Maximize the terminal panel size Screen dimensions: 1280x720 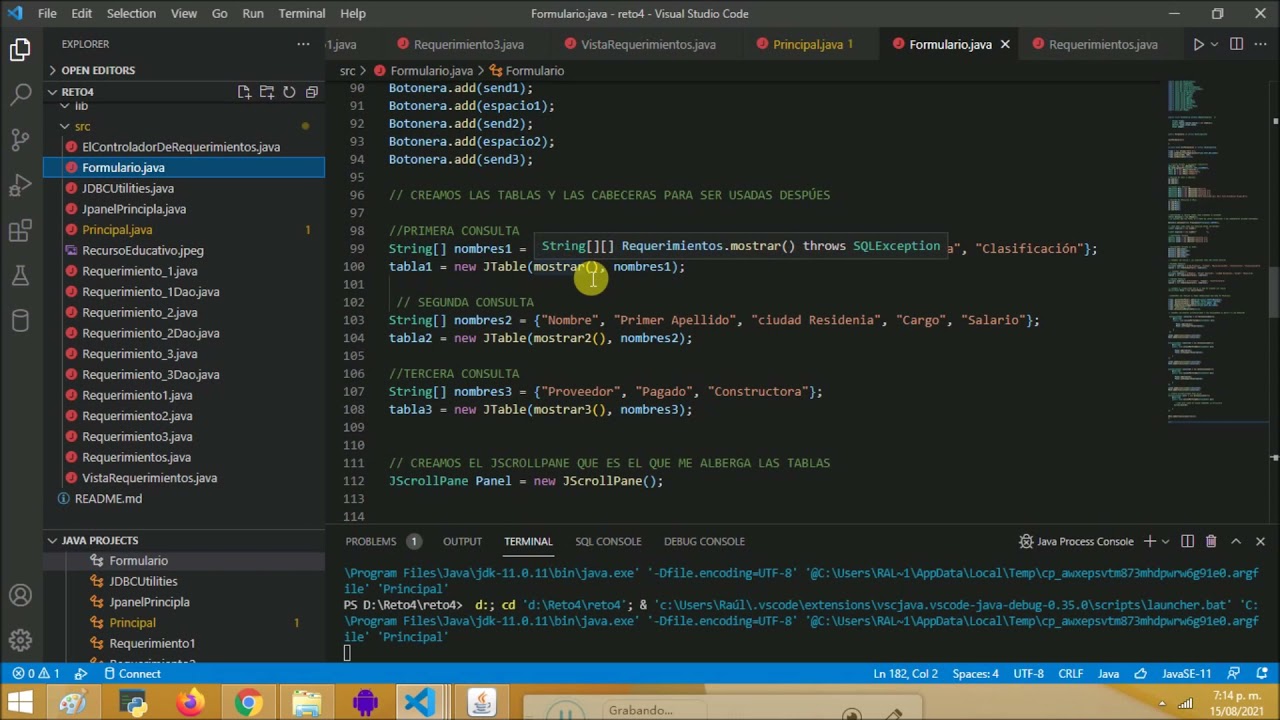click(x=1236, y=541)
